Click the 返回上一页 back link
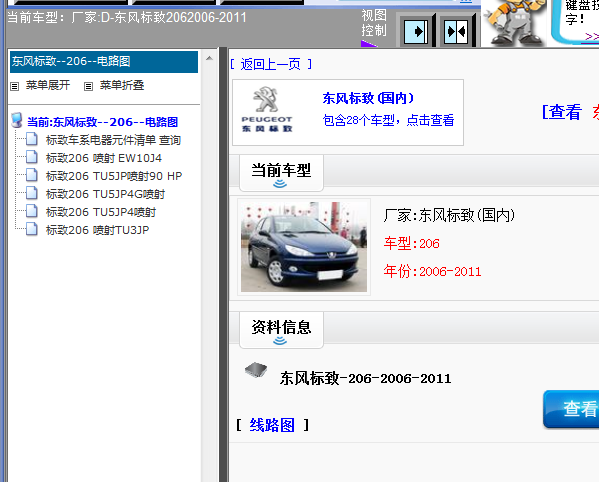The width and height of the screenshot is (599, 482). point(271,64)
